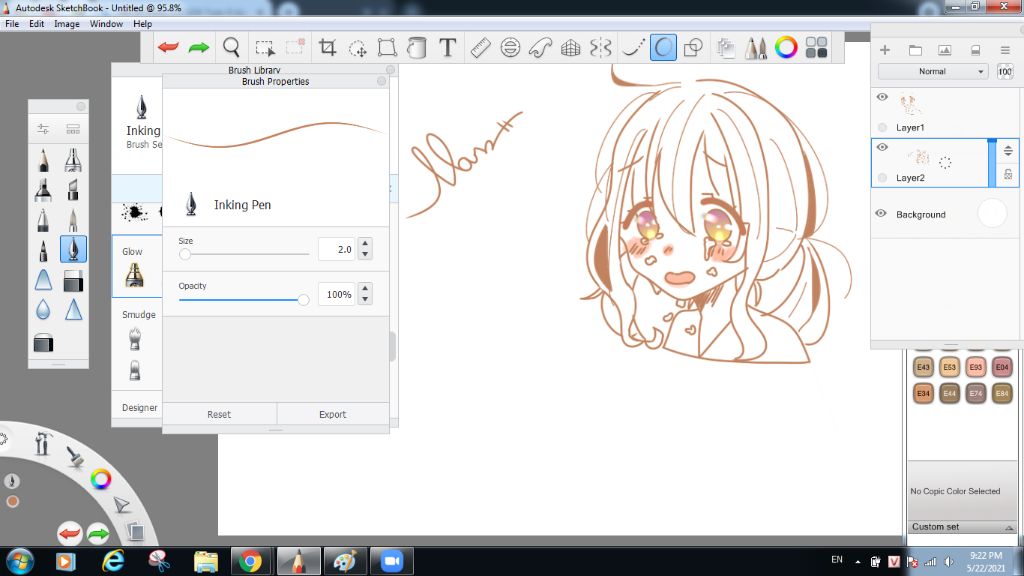
Task: Select the rectangular Selection tool
Action: click(264, 48)
